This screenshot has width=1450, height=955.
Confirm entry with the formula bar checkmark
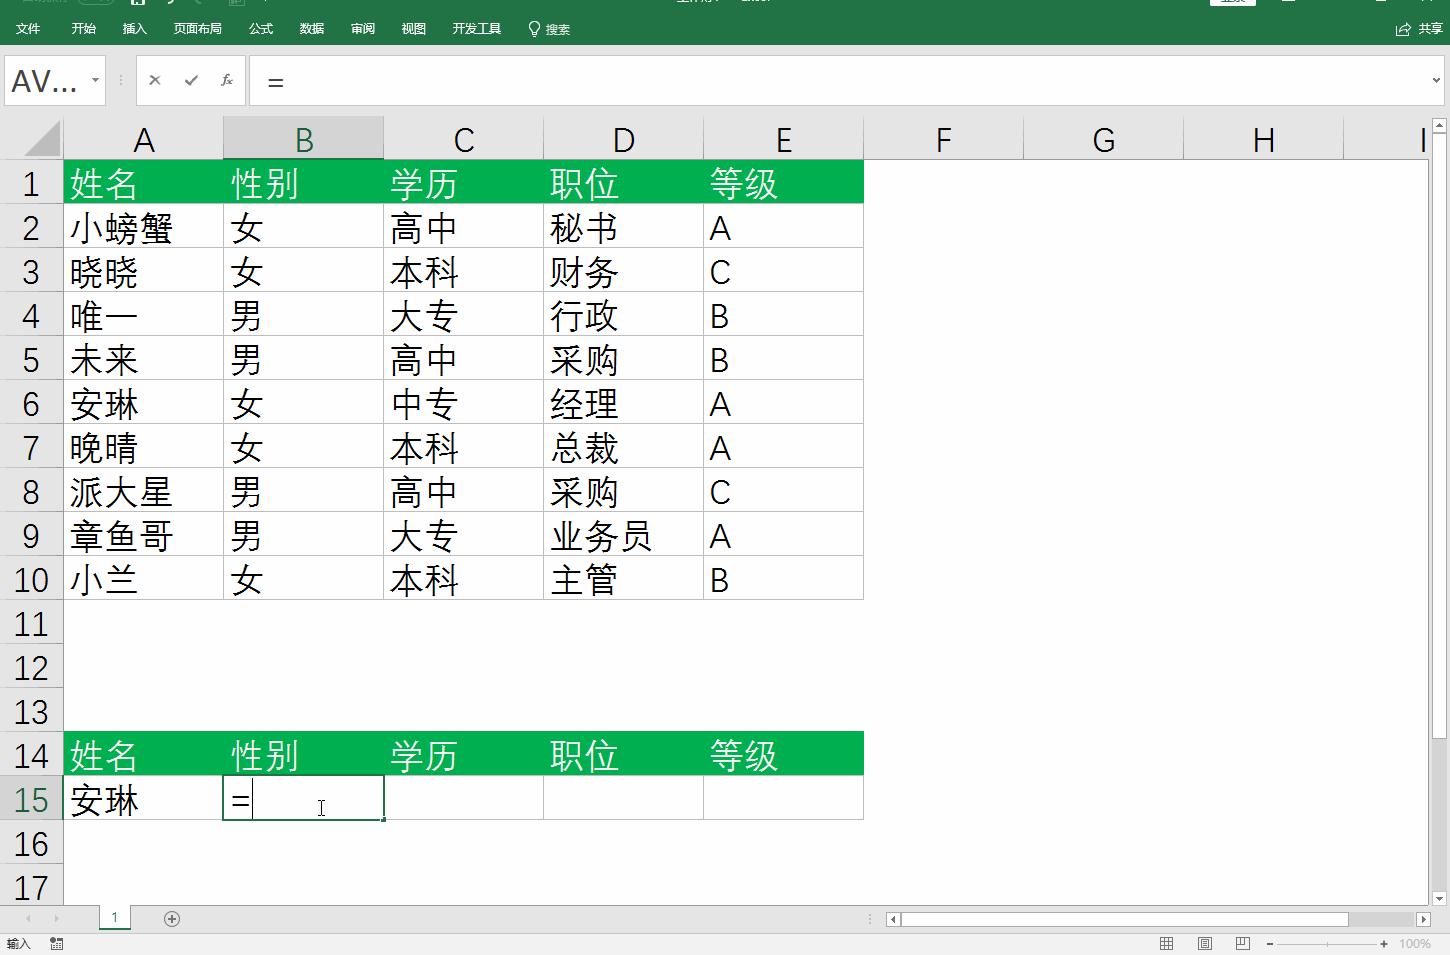(190, 80)
